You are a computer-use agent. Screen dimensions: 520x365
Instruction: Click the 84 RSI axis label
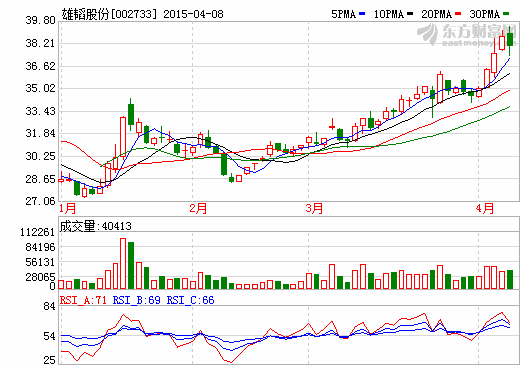coord(49,306)
